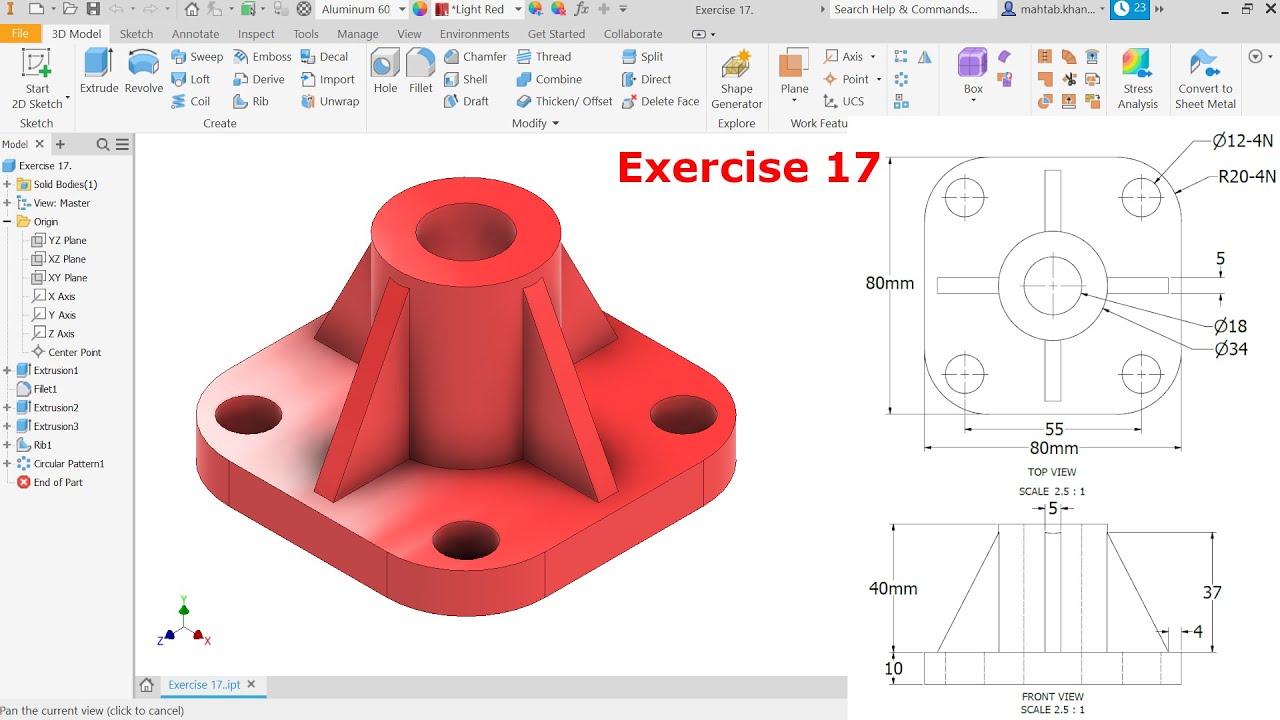
Task: Switch to the Annotate tab
Action: tap(195, 33)
